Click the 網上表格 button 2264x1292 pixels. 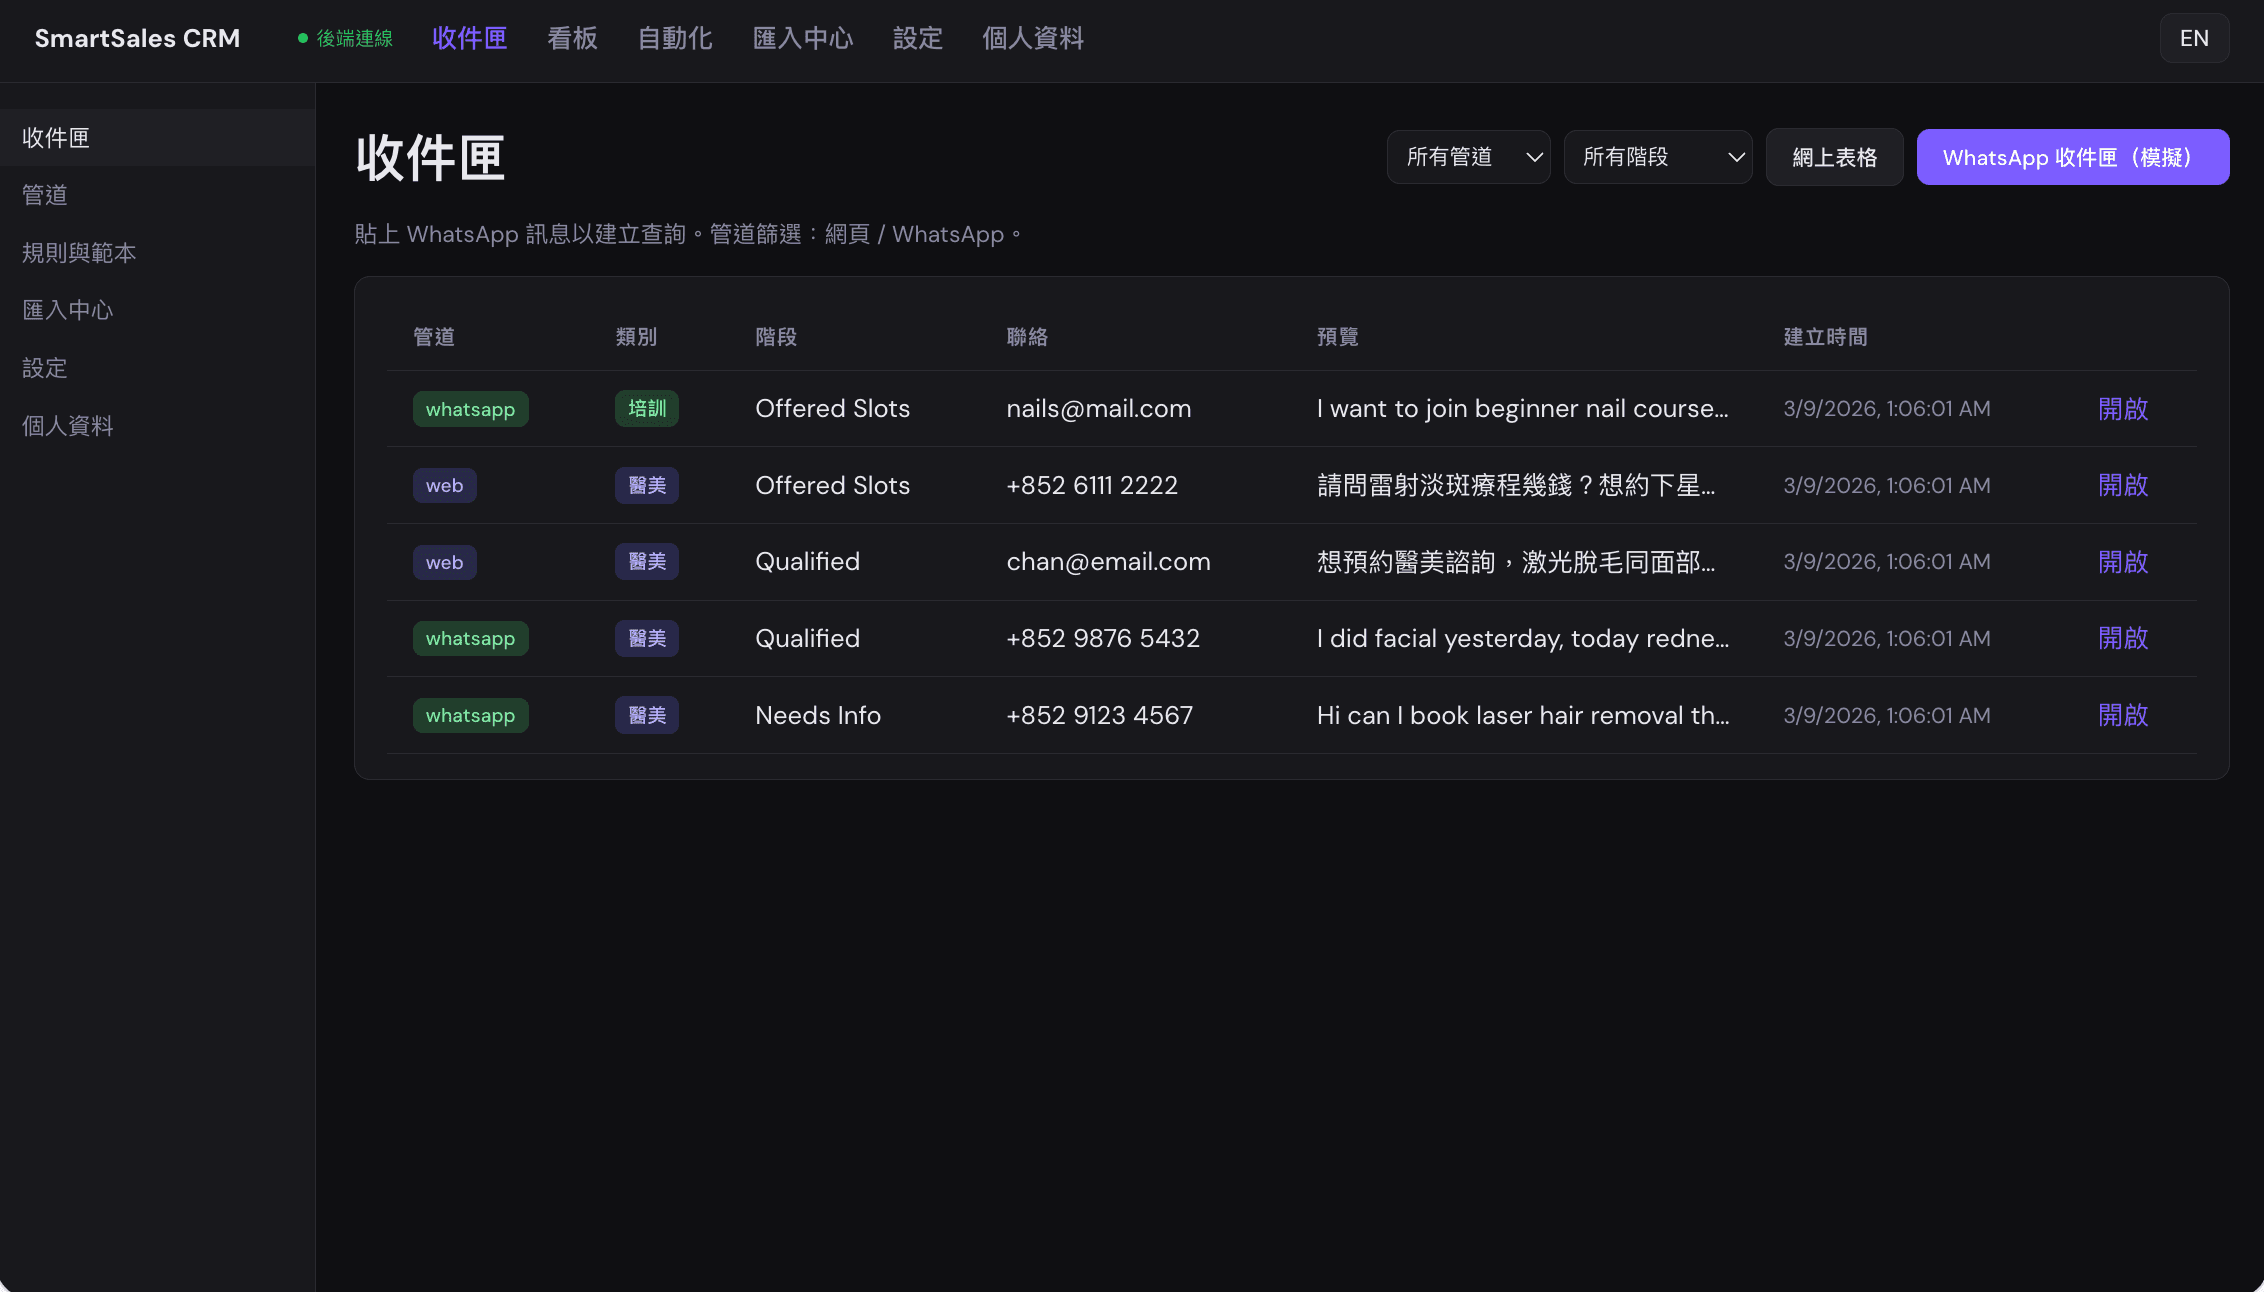coord(1834,157)
